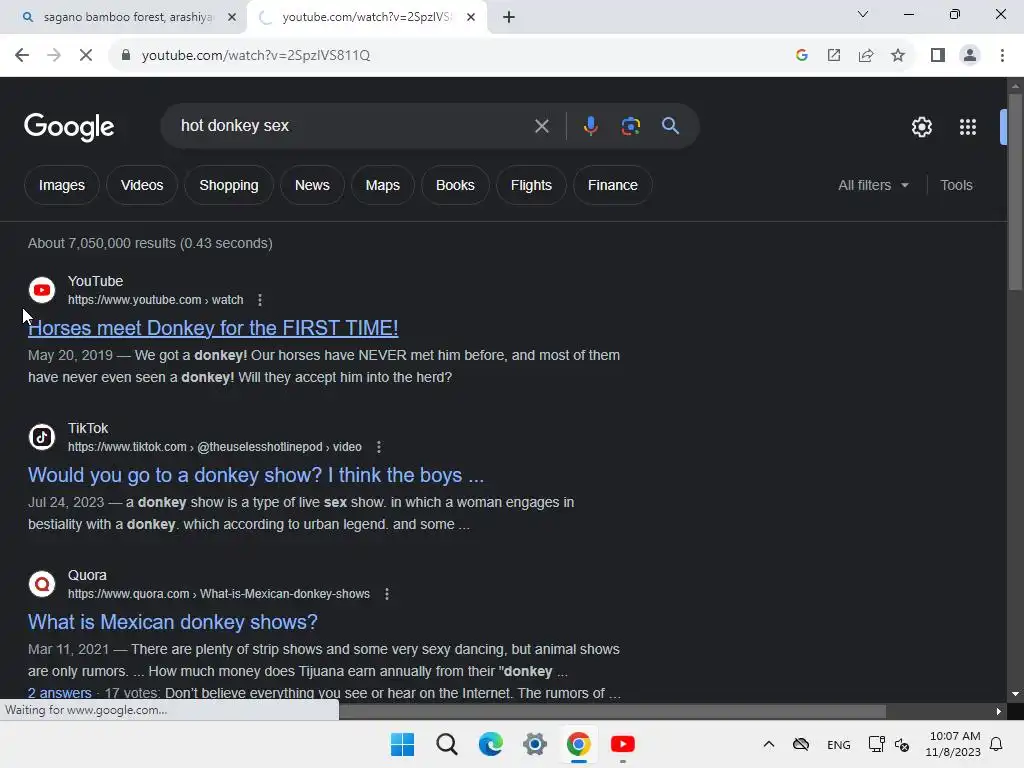Open the Chrome side panel
Image resolution: width=1024 pixels, height=768 pixels.
(x=938, y=56)
